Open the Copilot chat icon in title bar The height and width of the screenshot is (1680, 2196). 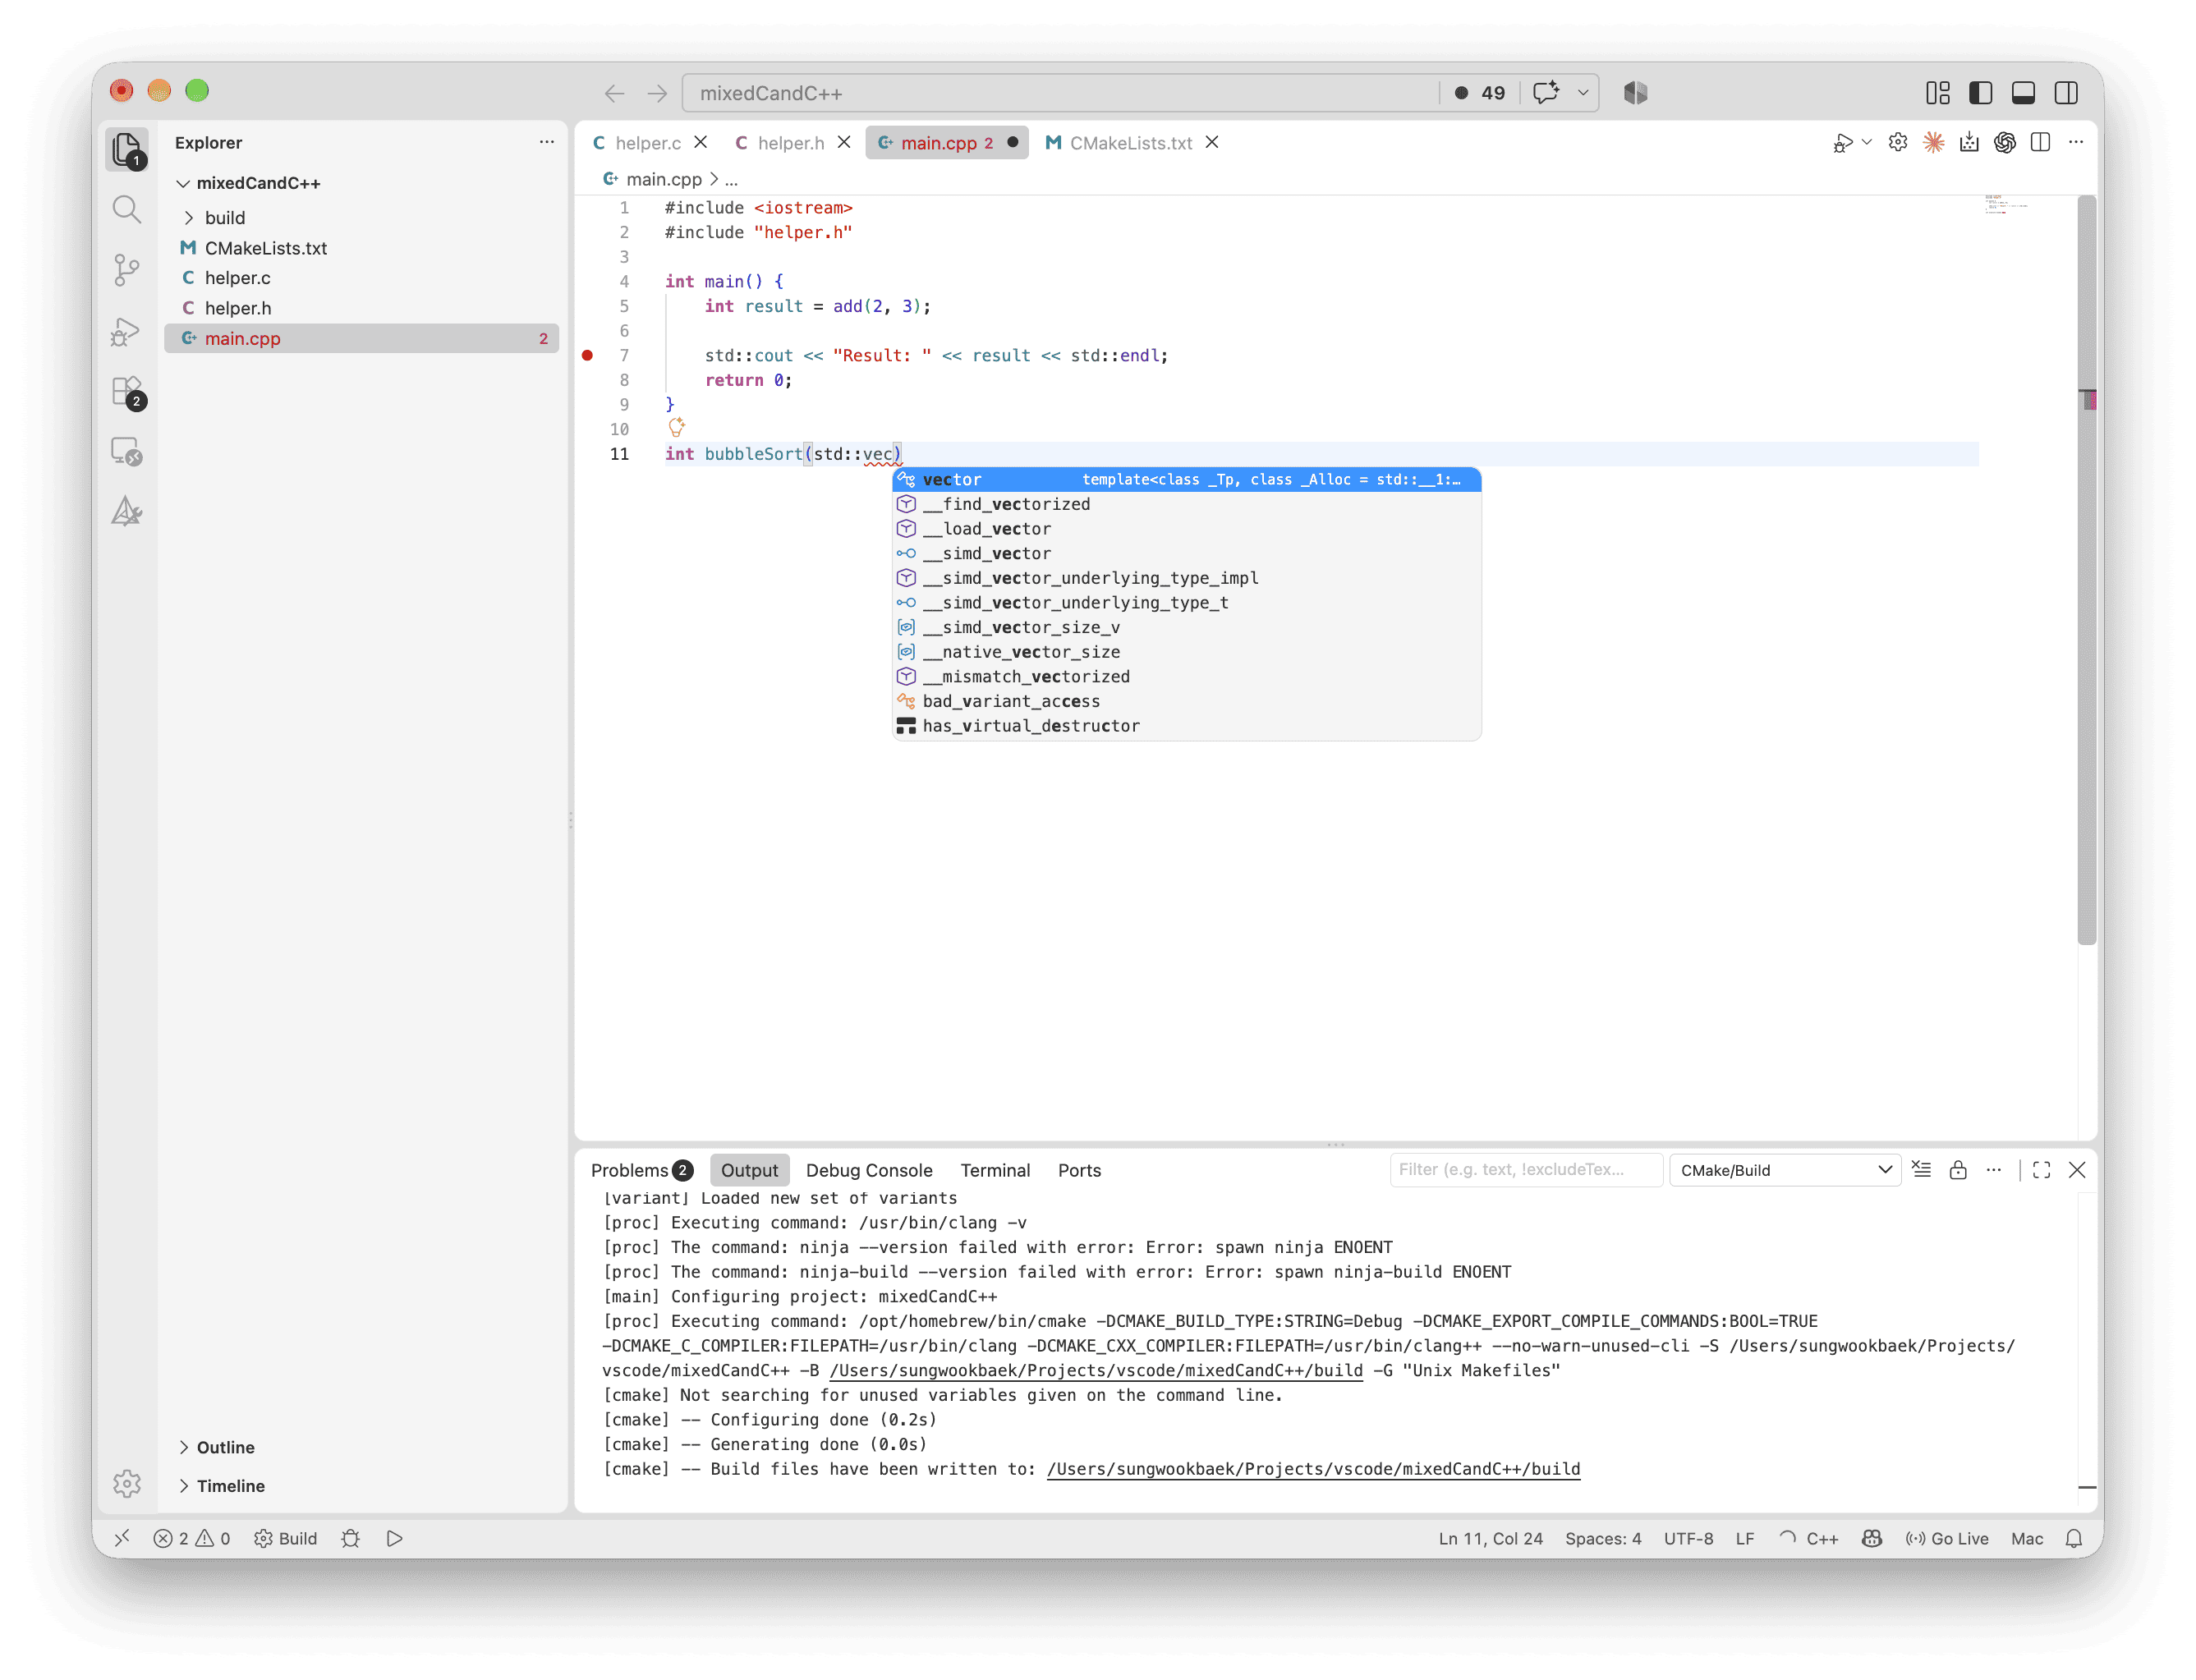[x=1546, y=93]
